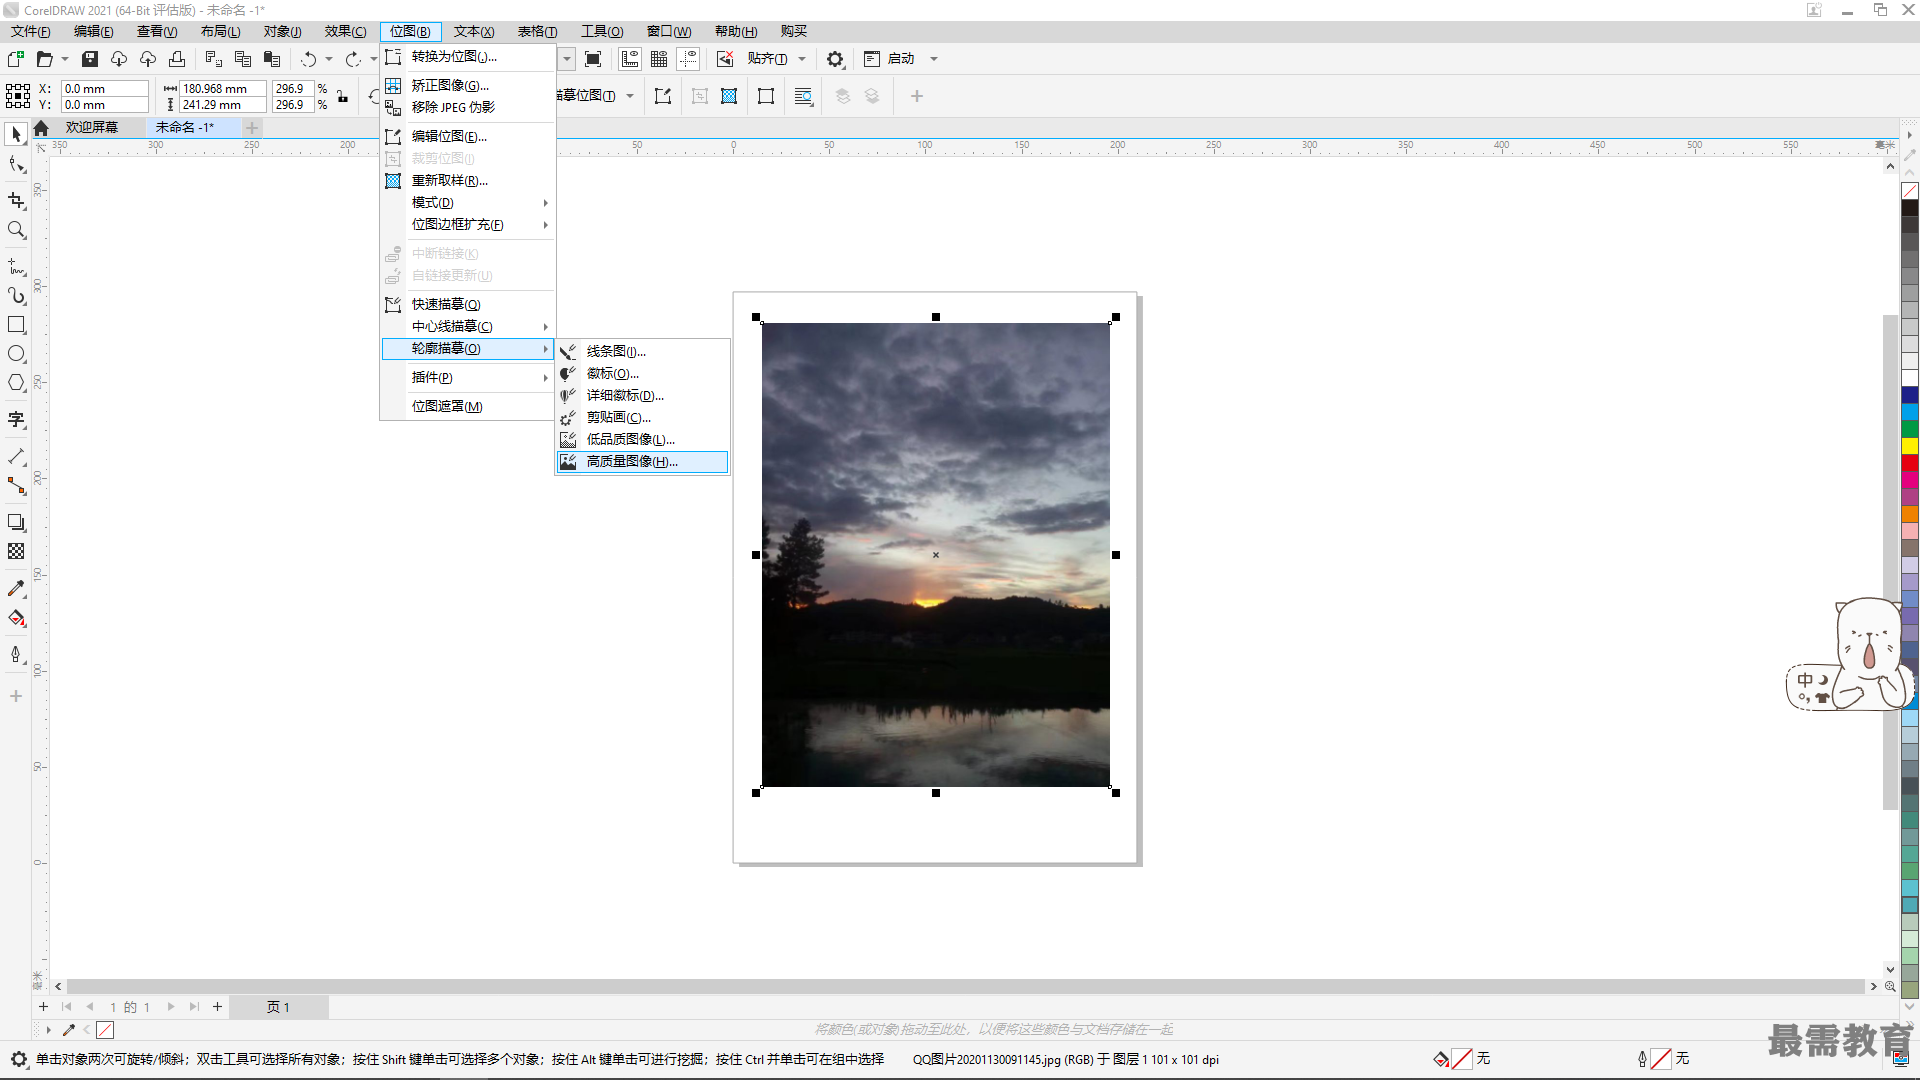Screen dimensions: 1920x1080
Task: Open the 启动 launch dropdown
Action: (901, 59)
